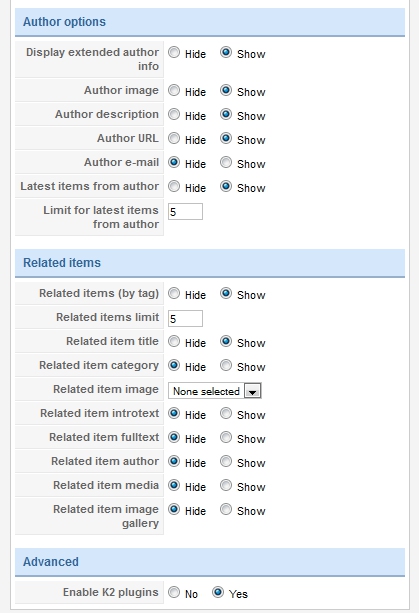
Task: Show the Related item introtext
Action: [x=226, y=413]
